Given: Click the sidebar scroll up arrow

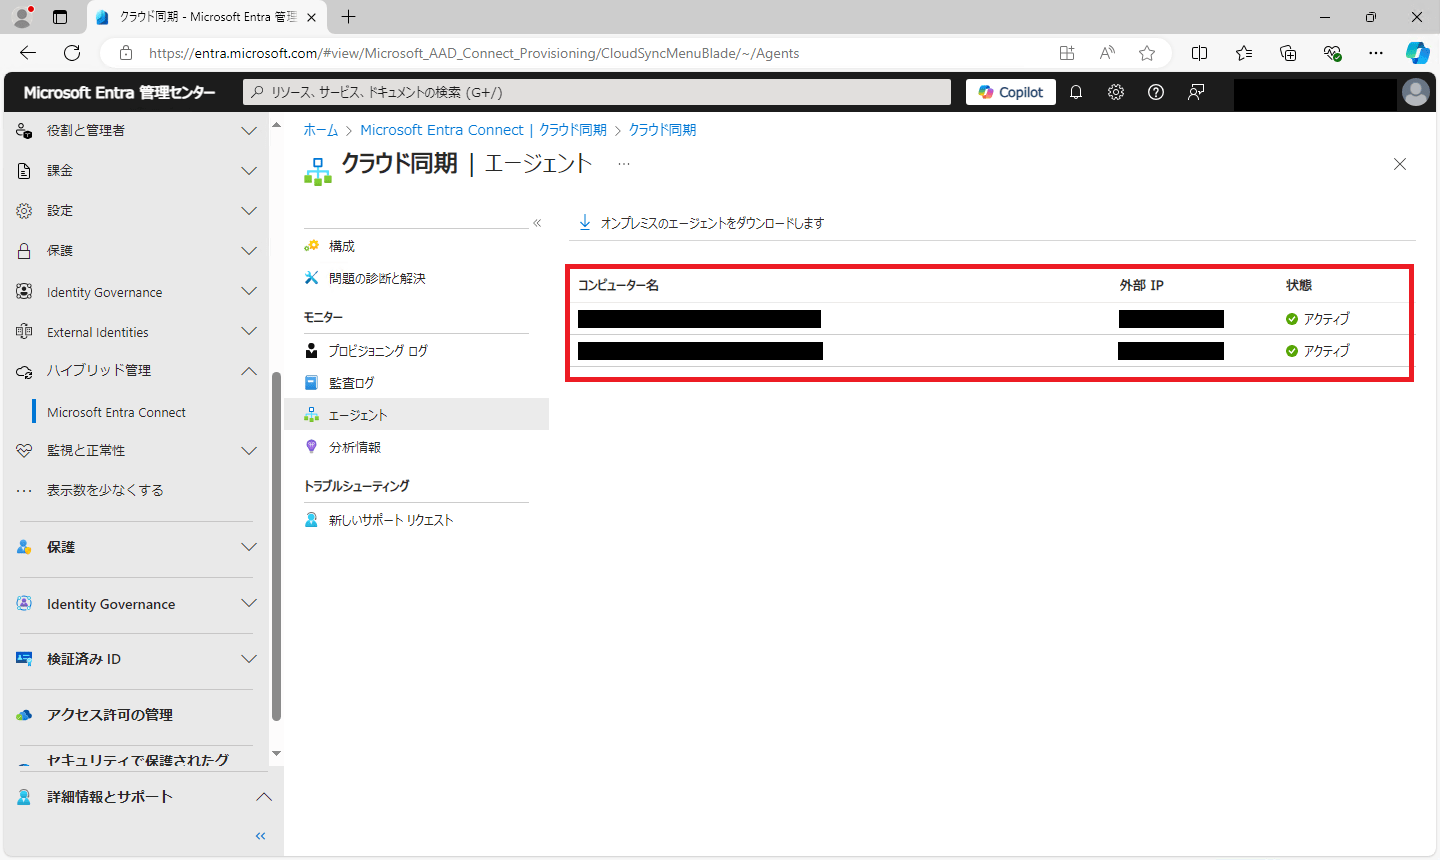Looking at the screenshot, I should click(x=276, y=125).
